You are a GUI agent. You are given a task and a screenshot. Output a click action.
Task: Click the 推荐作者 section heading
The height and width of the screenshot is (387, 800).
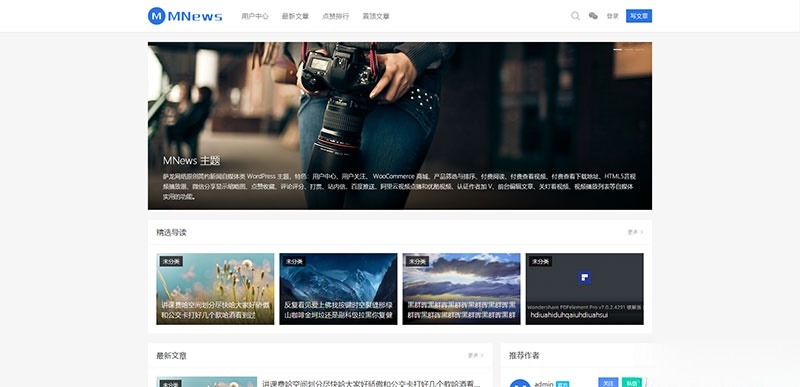(524, 355)
